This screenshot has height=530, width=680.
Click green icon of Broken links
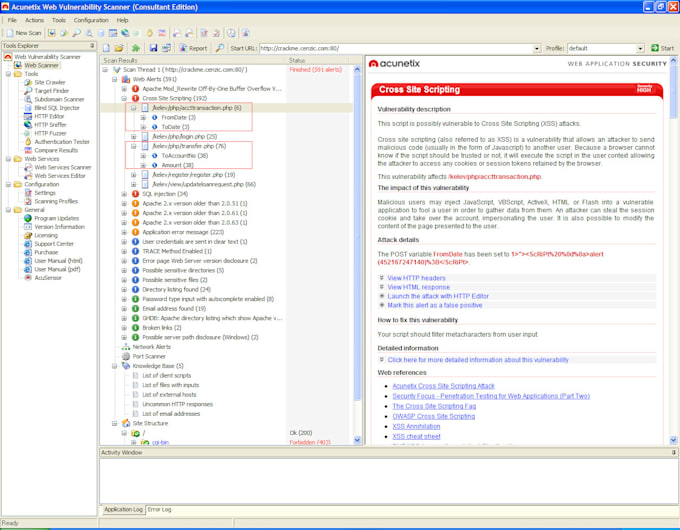click(135, 327)
